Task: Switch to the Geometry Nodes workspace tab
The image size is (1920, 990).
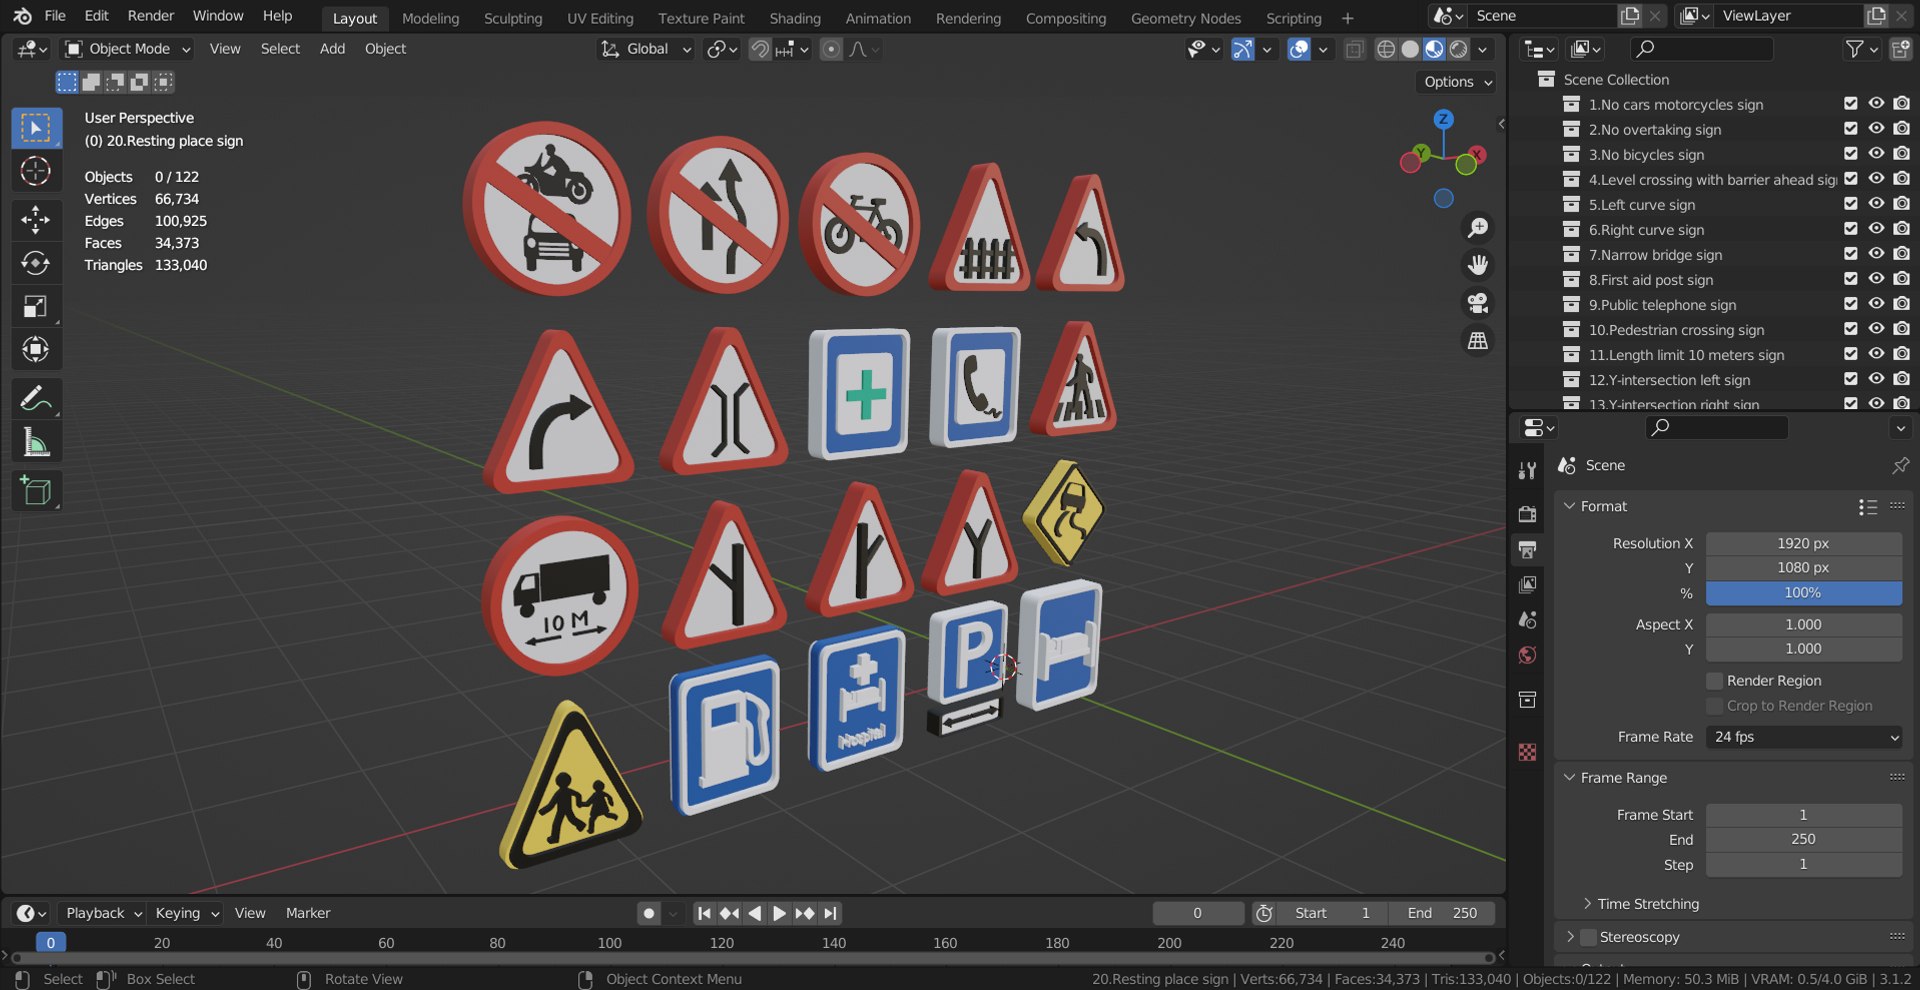Action: (1186, 18)
